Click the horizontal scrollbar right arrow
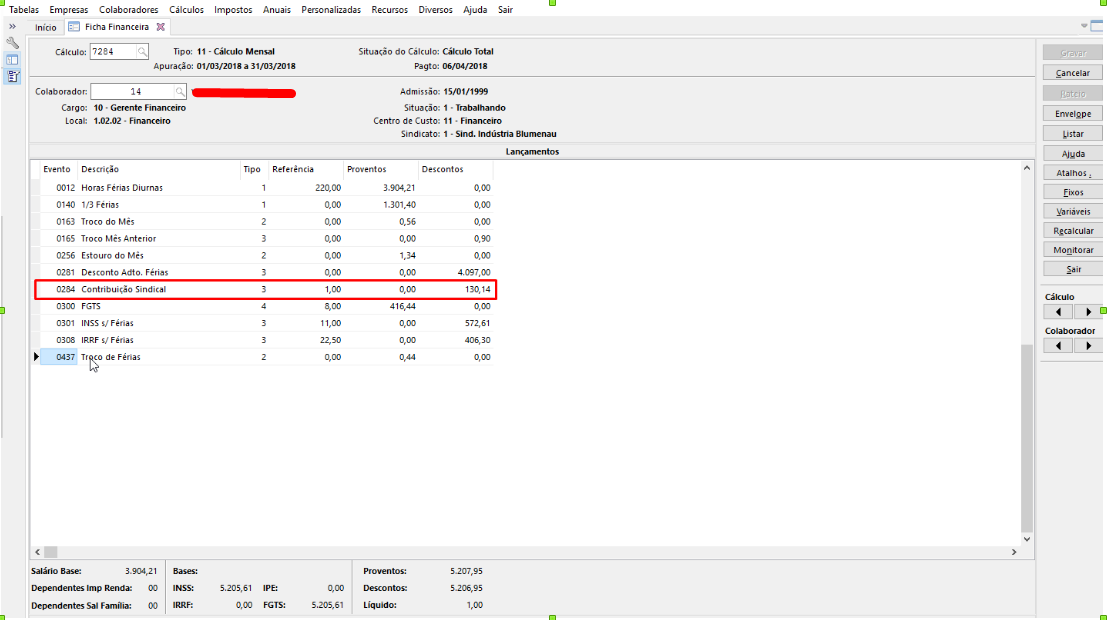 [x=1014, y=552]
